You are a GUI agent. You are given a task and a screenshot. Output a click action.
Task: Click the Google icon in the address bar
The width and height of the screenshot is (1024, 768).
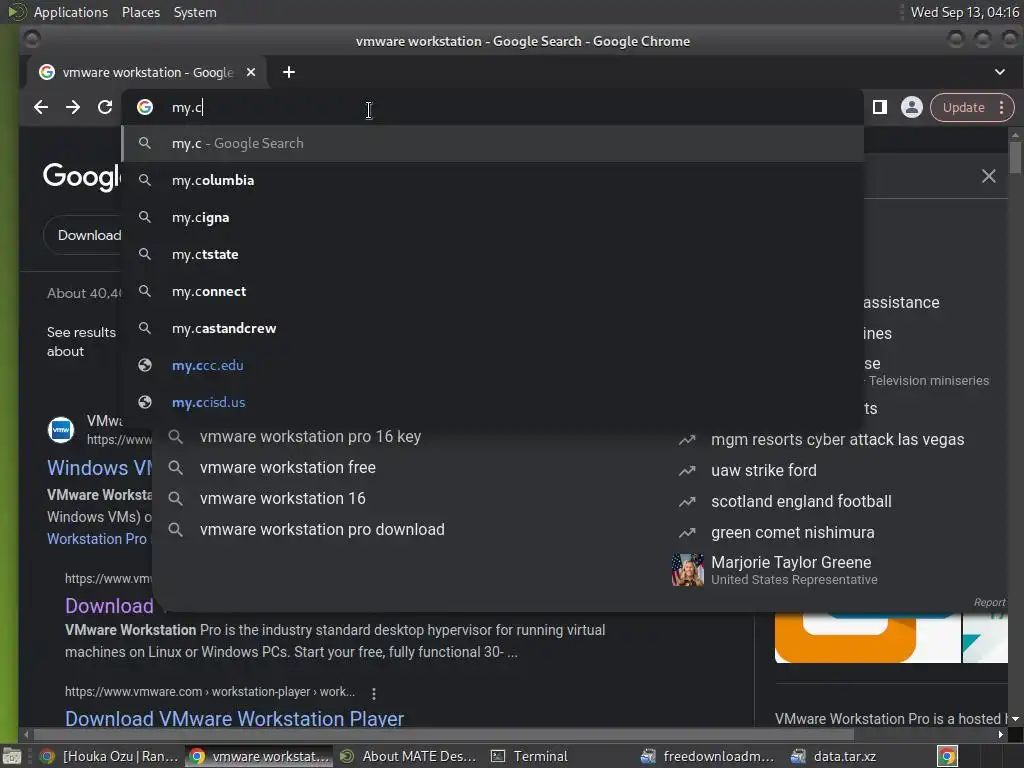(x=145, y=107)
